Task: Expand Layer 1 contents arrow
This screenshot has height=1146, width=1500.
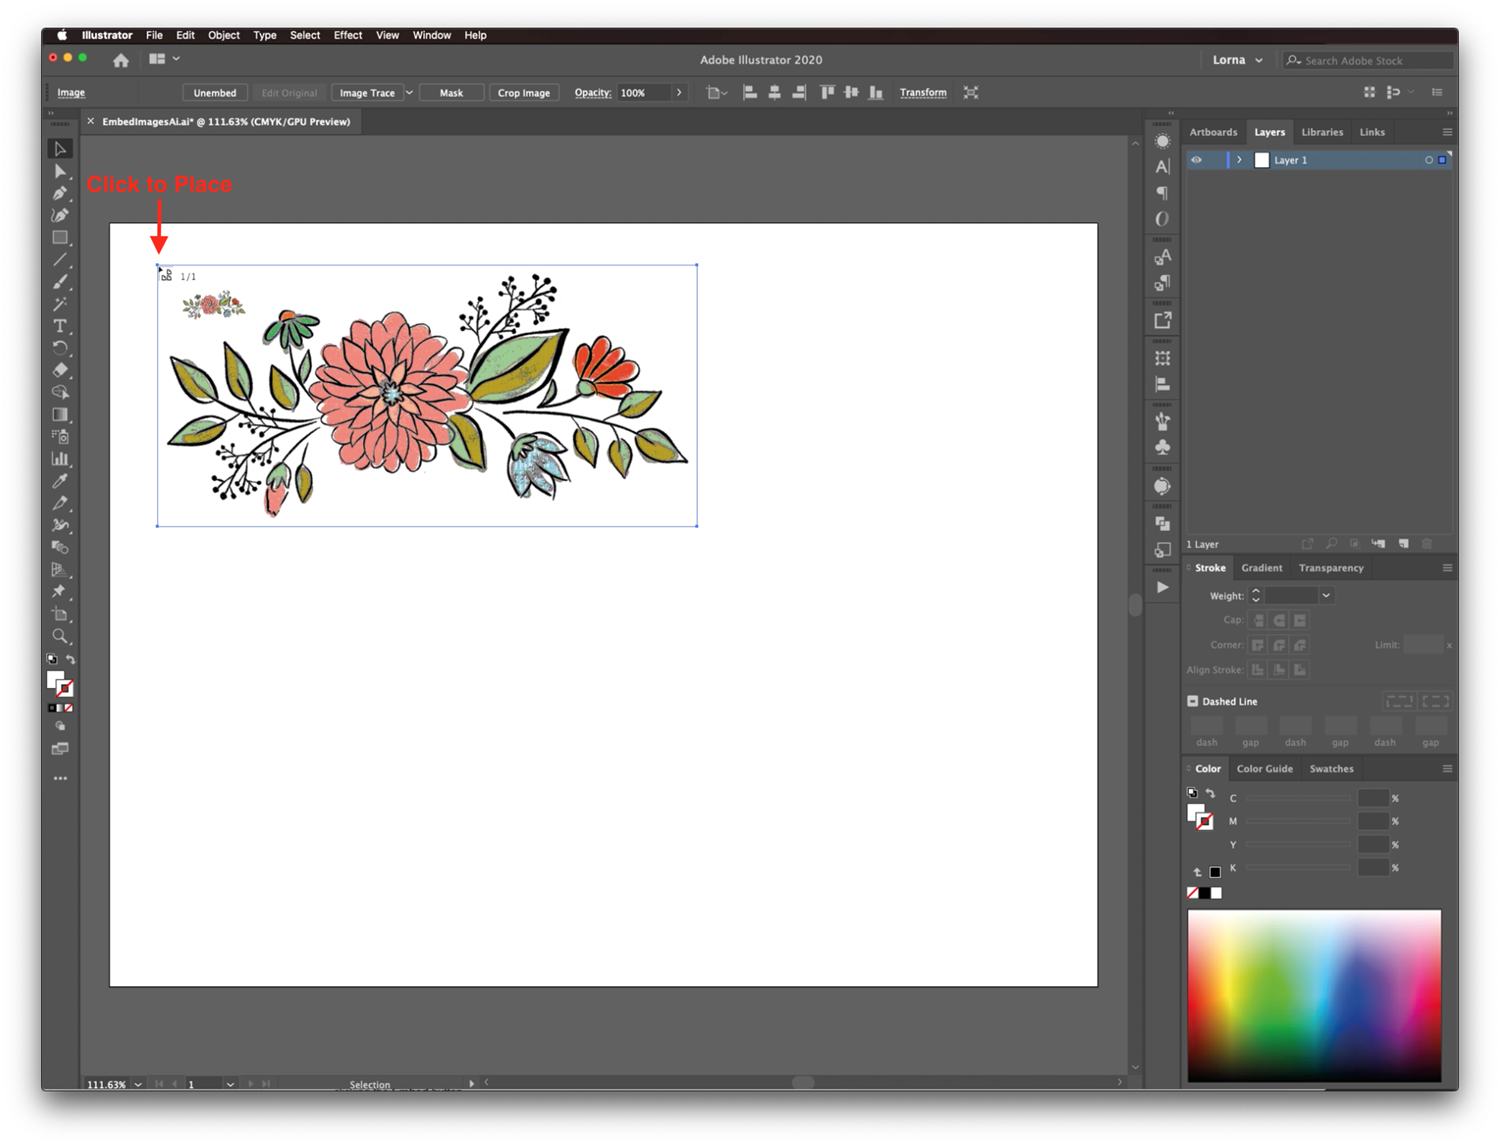Action: pos(1239,160)
